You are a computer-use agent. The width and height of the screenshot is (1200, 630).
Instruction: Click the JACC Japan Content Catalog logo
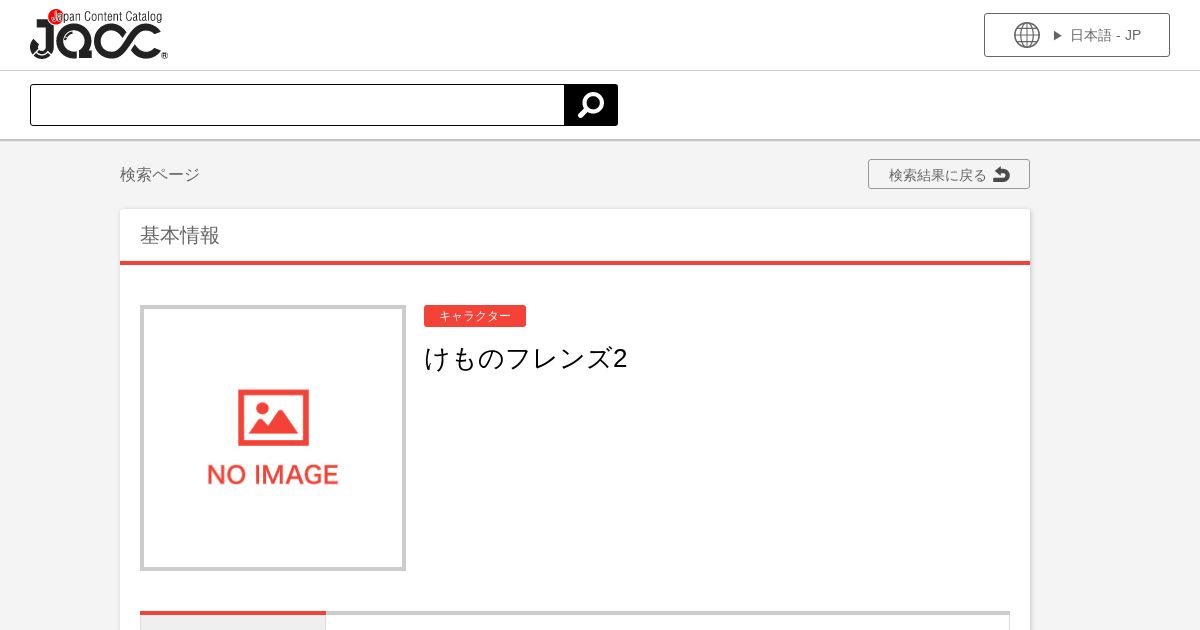pos(98,35)
